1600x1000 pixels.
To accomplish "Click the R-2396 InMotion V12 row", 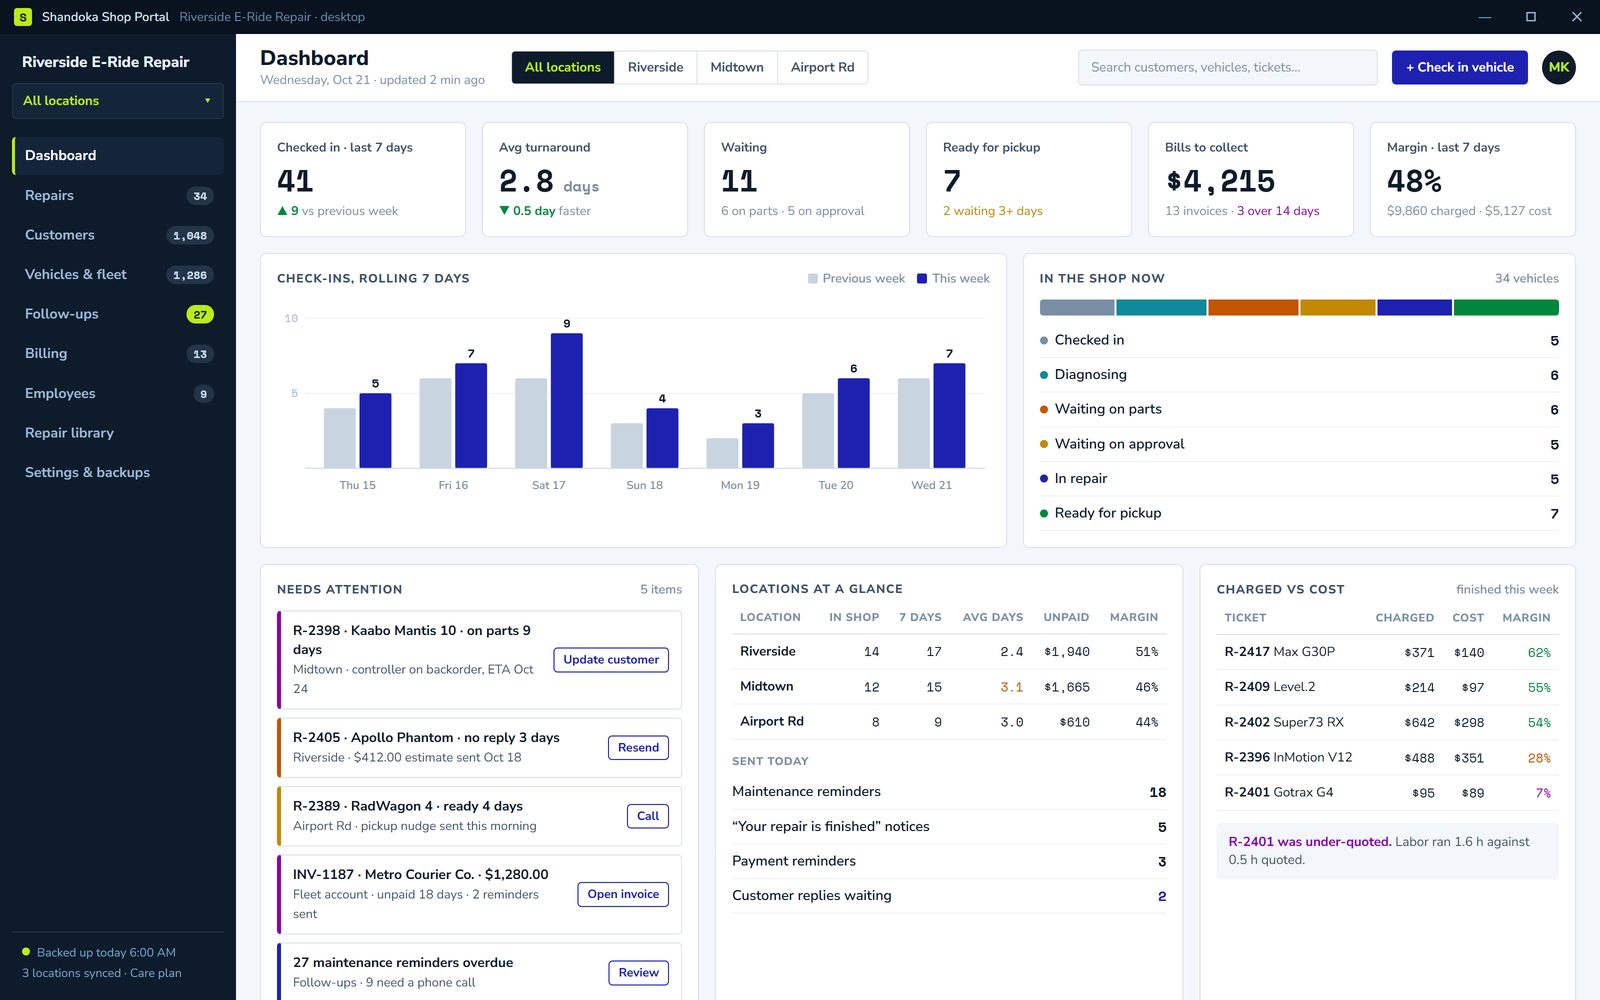I will [1387, 758].
